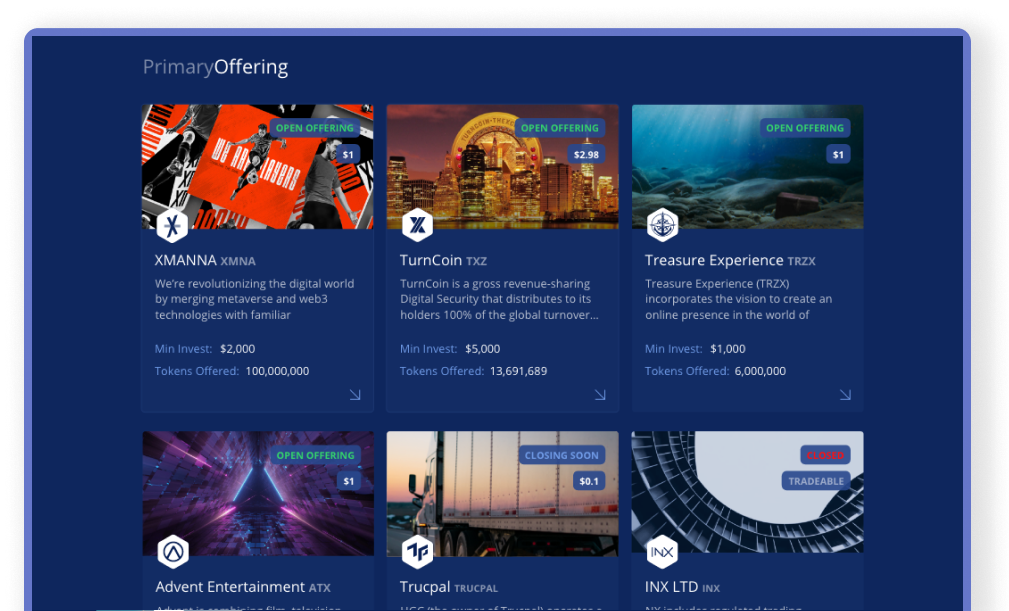Click the Closed badge on INX LTD
This screenshot has width=1009, height=611.
coord(825,455)
